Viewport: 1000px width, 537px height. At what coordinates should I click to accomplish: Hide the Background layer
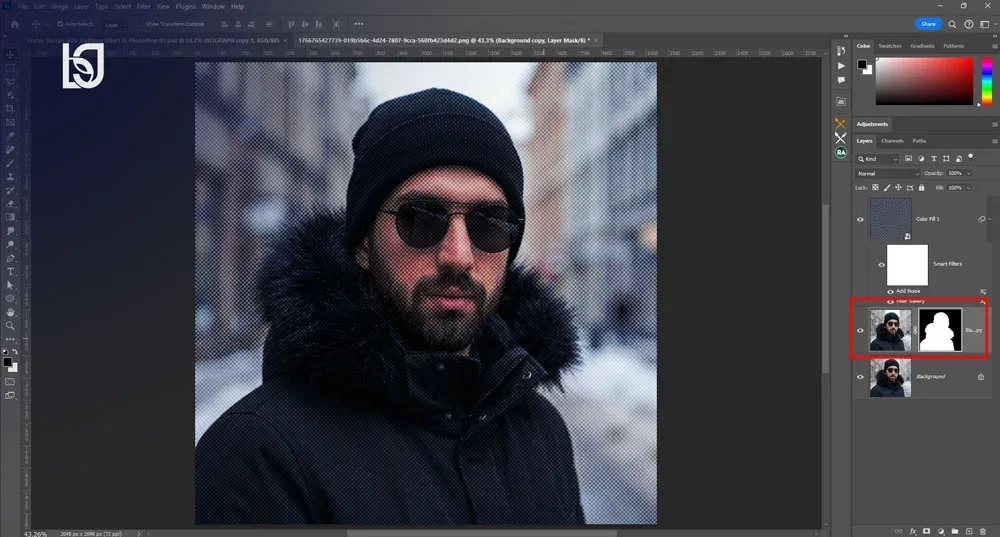(x=860, y=377)
